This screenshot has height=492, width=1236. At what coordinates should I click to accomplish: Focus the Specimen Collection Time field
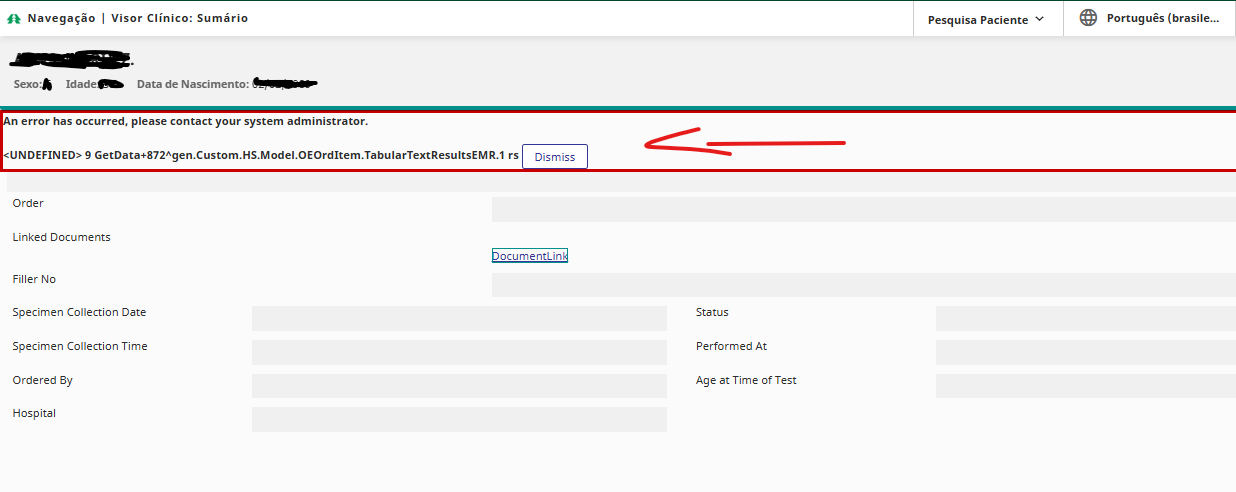(459, 352)
